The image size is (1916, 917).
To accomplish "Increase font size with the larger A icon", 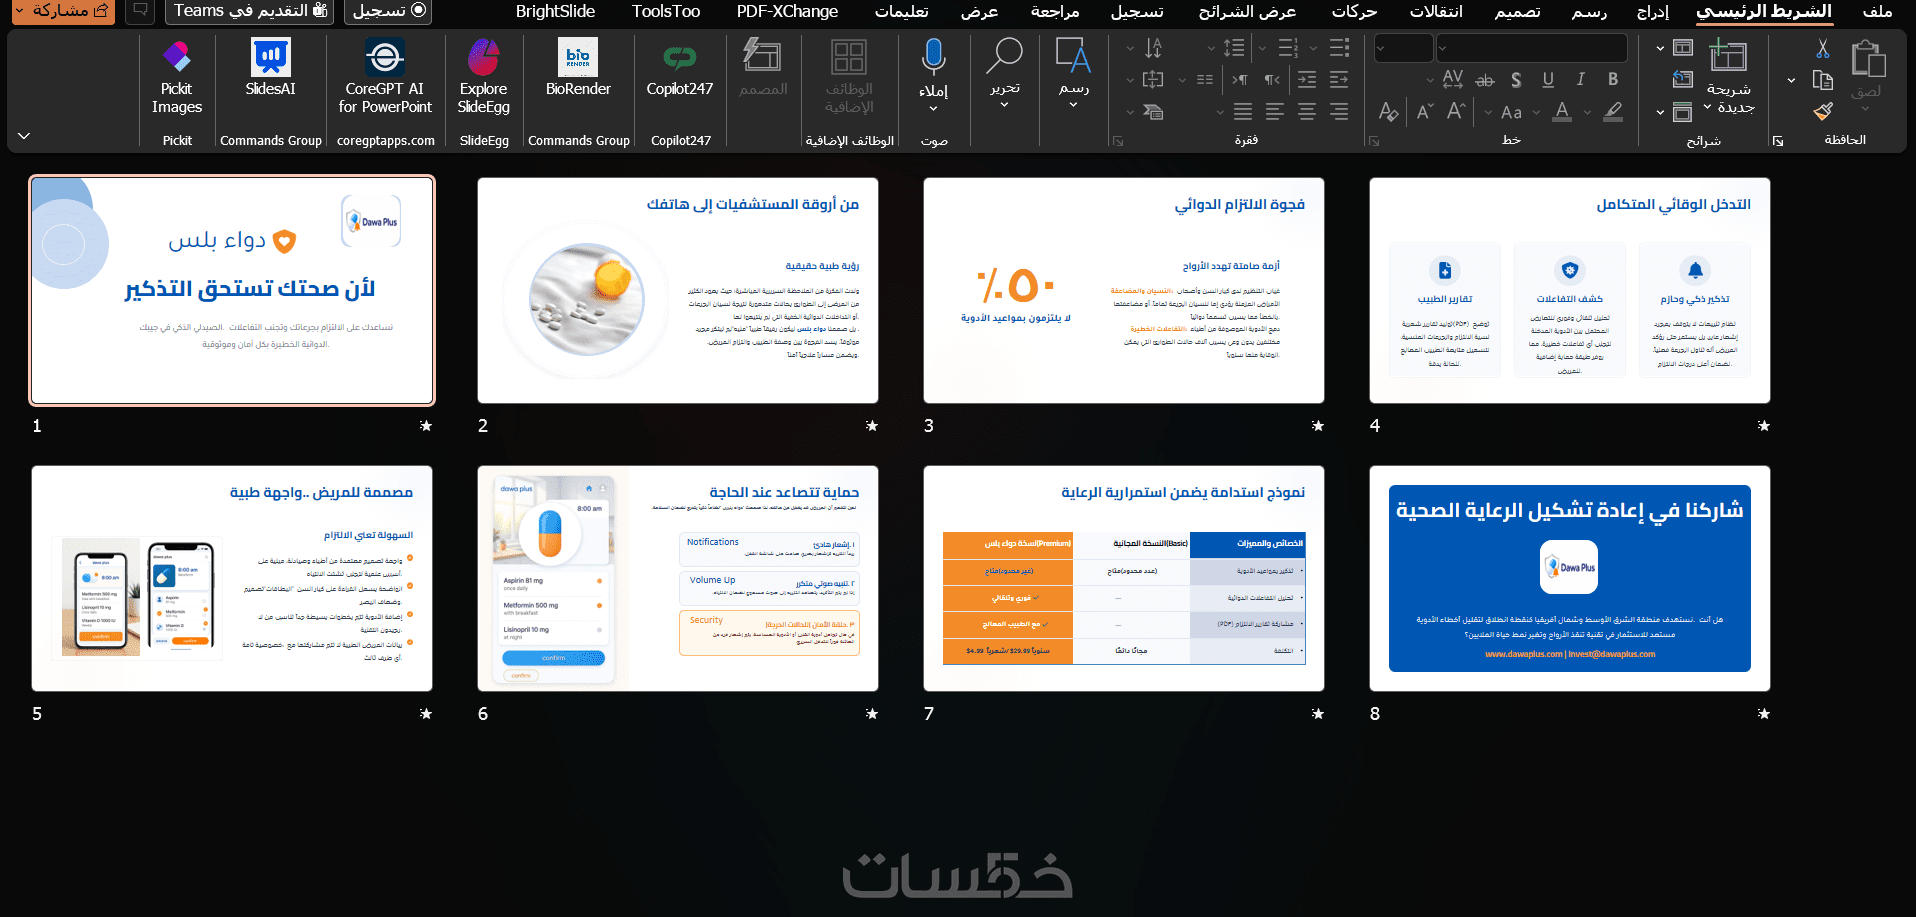I will (x=1456, y=111).
